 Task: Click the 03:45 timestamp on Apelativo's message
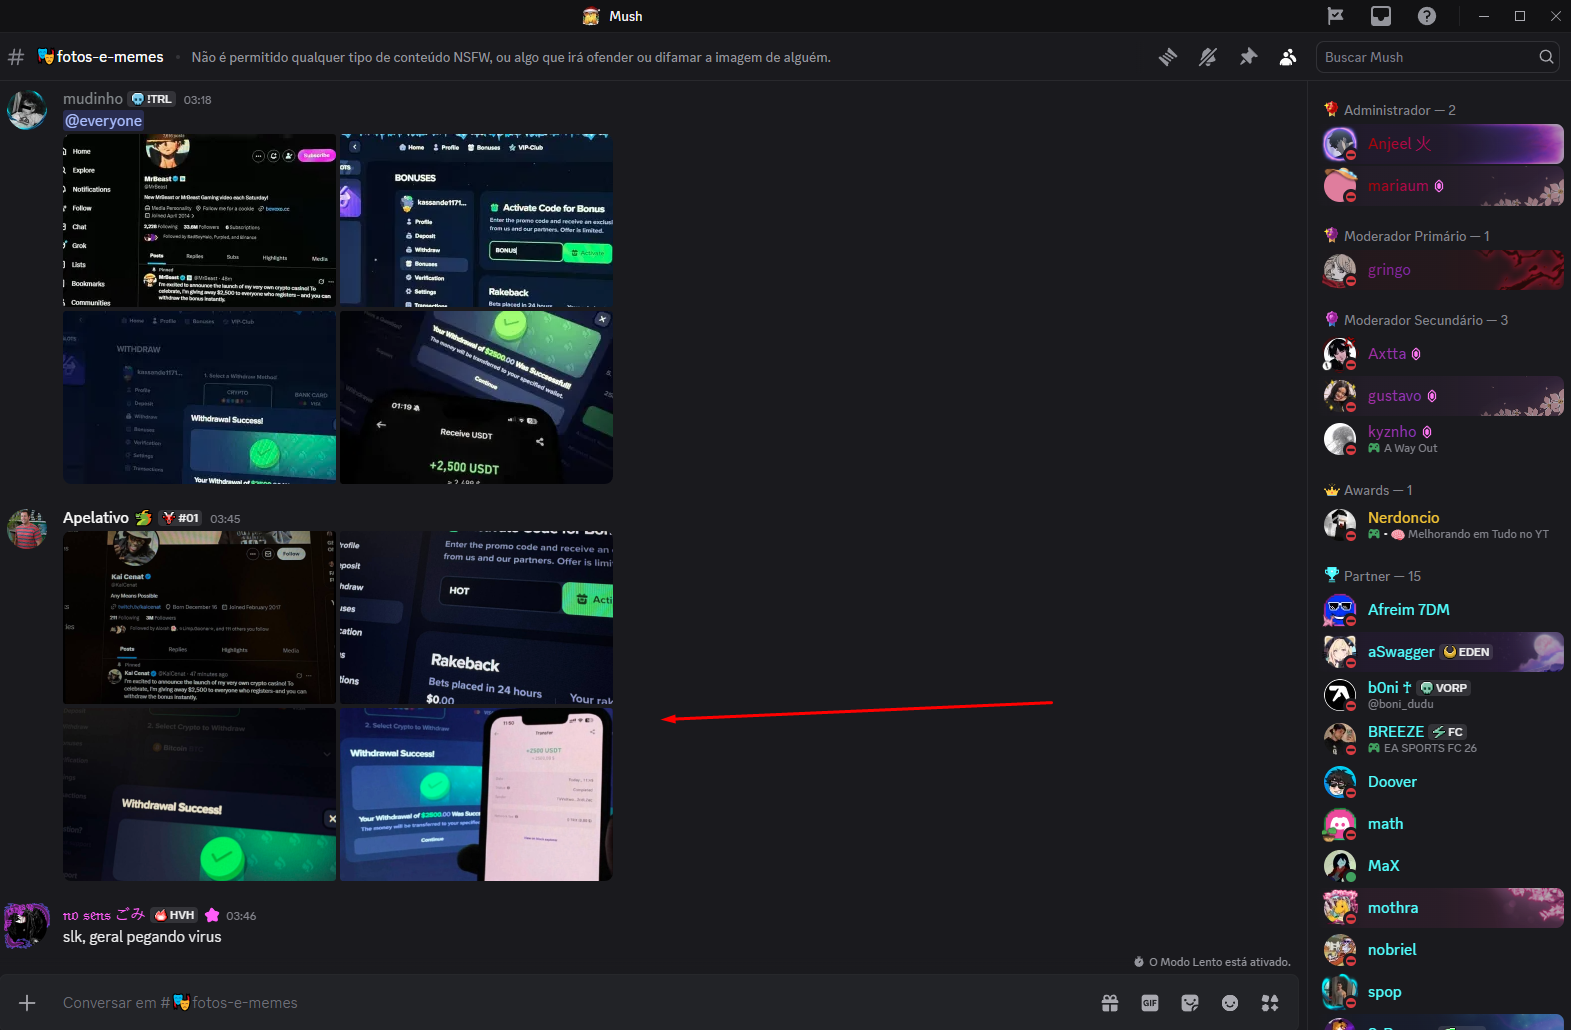click(x=225, y=519)
